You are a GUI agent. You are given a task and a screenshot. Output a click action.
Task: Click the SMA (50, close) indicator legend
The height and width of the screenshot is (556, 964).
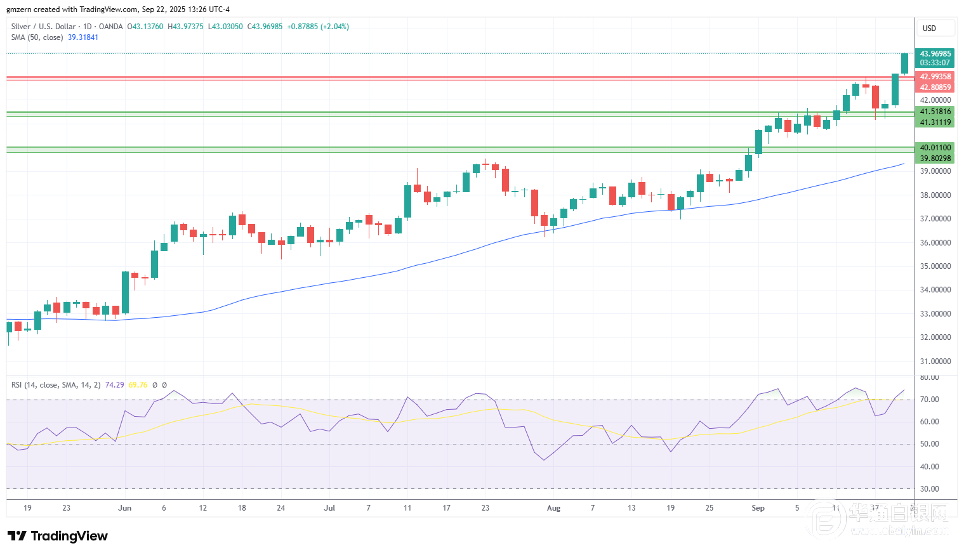37,38
